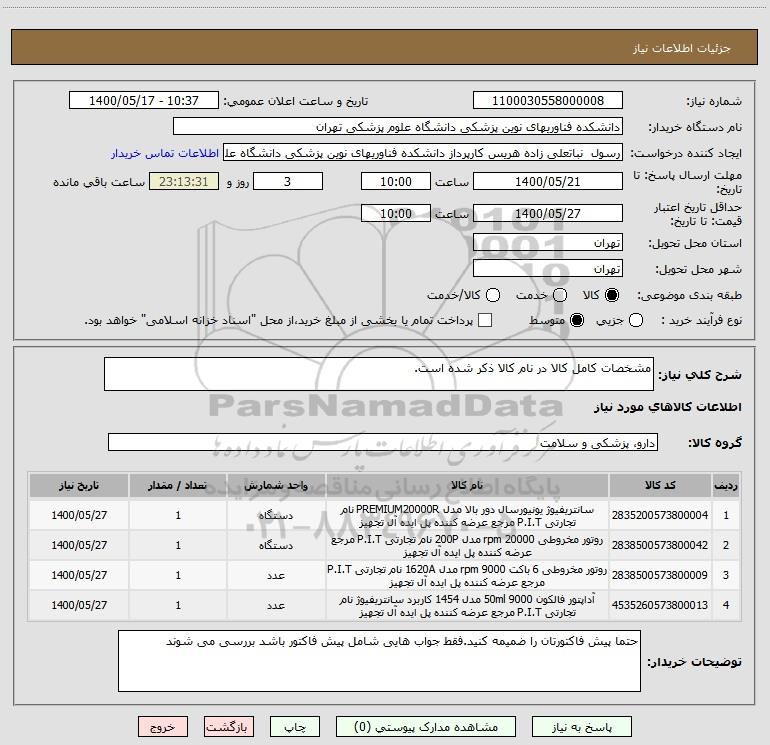Click the days remaining field showing 3

point(288,181)
